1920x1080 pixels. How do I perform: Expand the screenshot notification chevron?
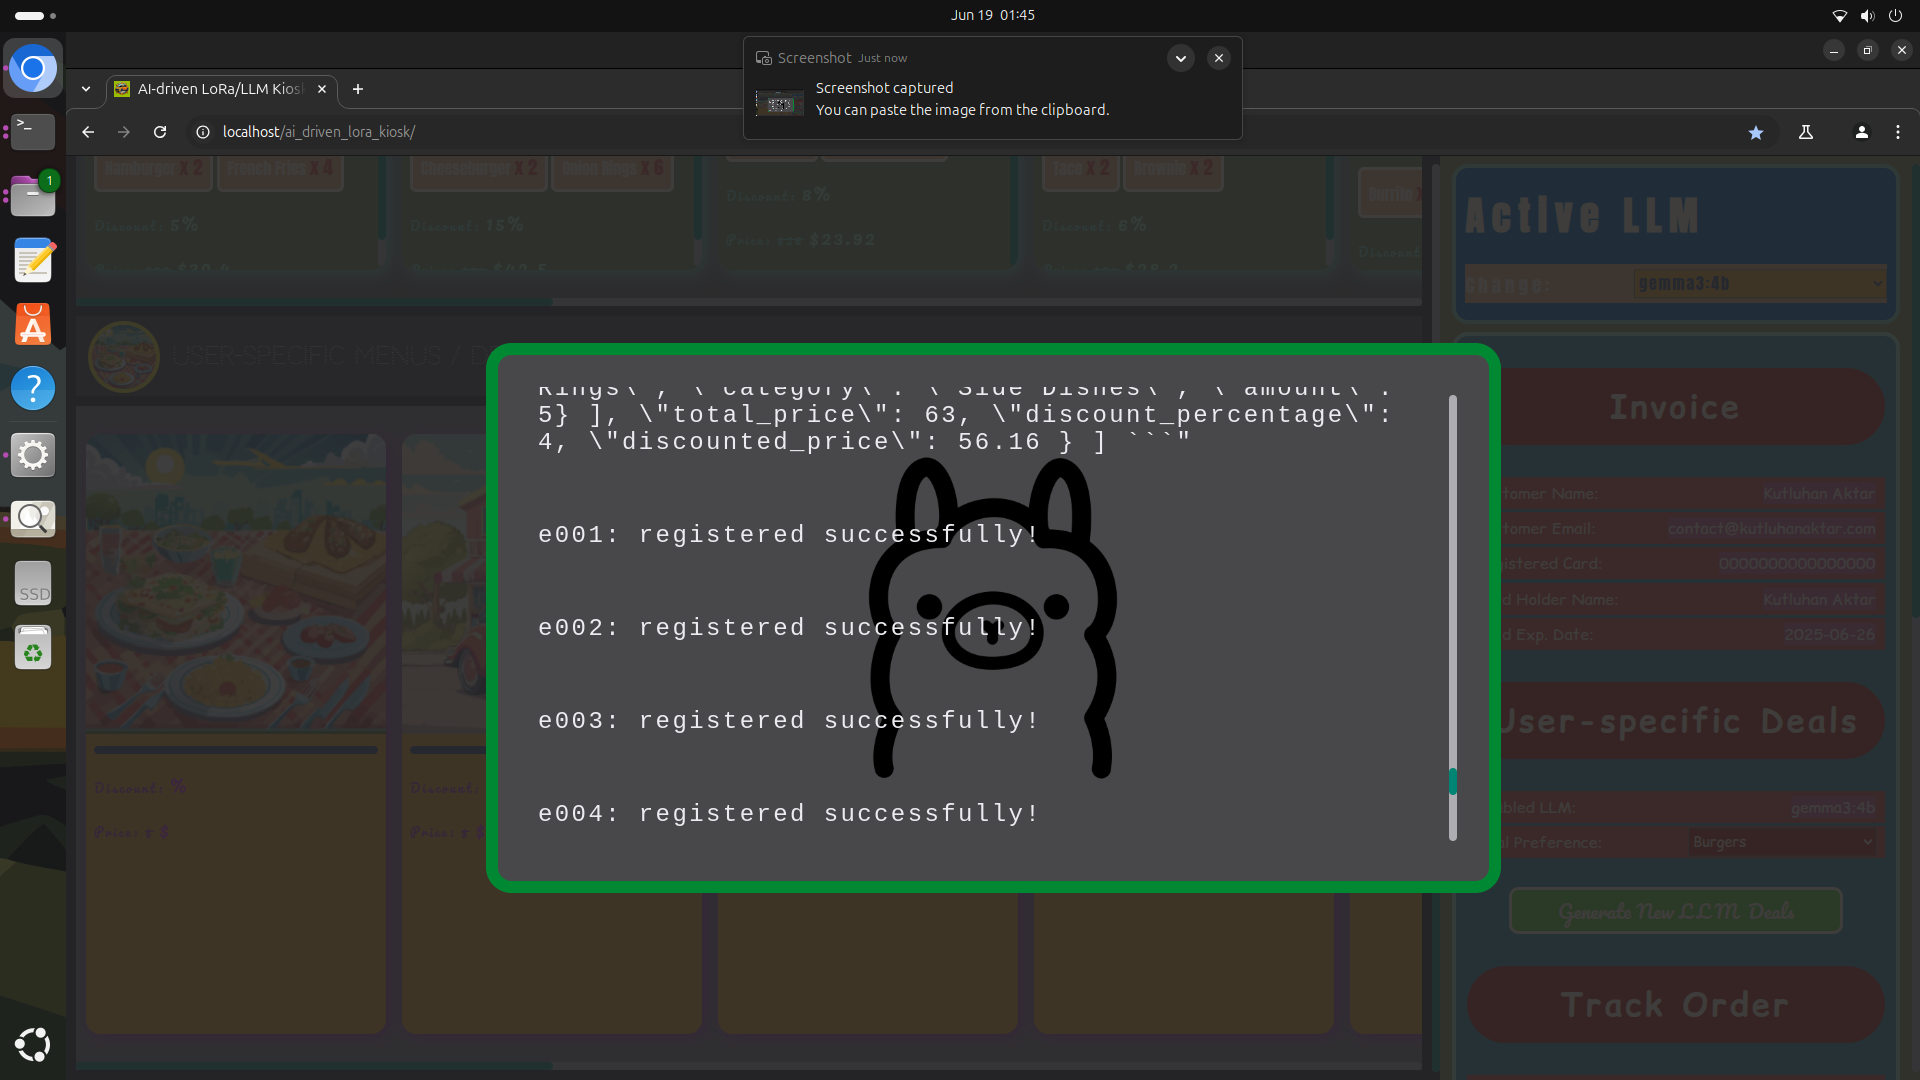(1180, 58)
